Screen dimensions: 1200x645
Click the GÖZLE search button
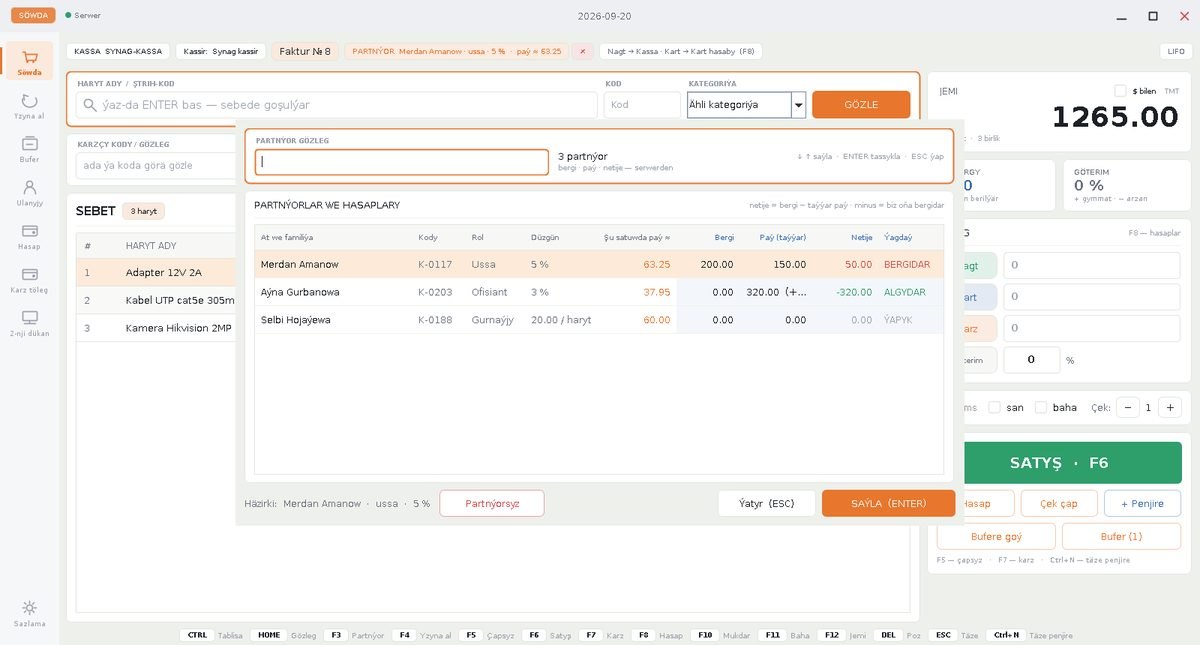point(861,105)
